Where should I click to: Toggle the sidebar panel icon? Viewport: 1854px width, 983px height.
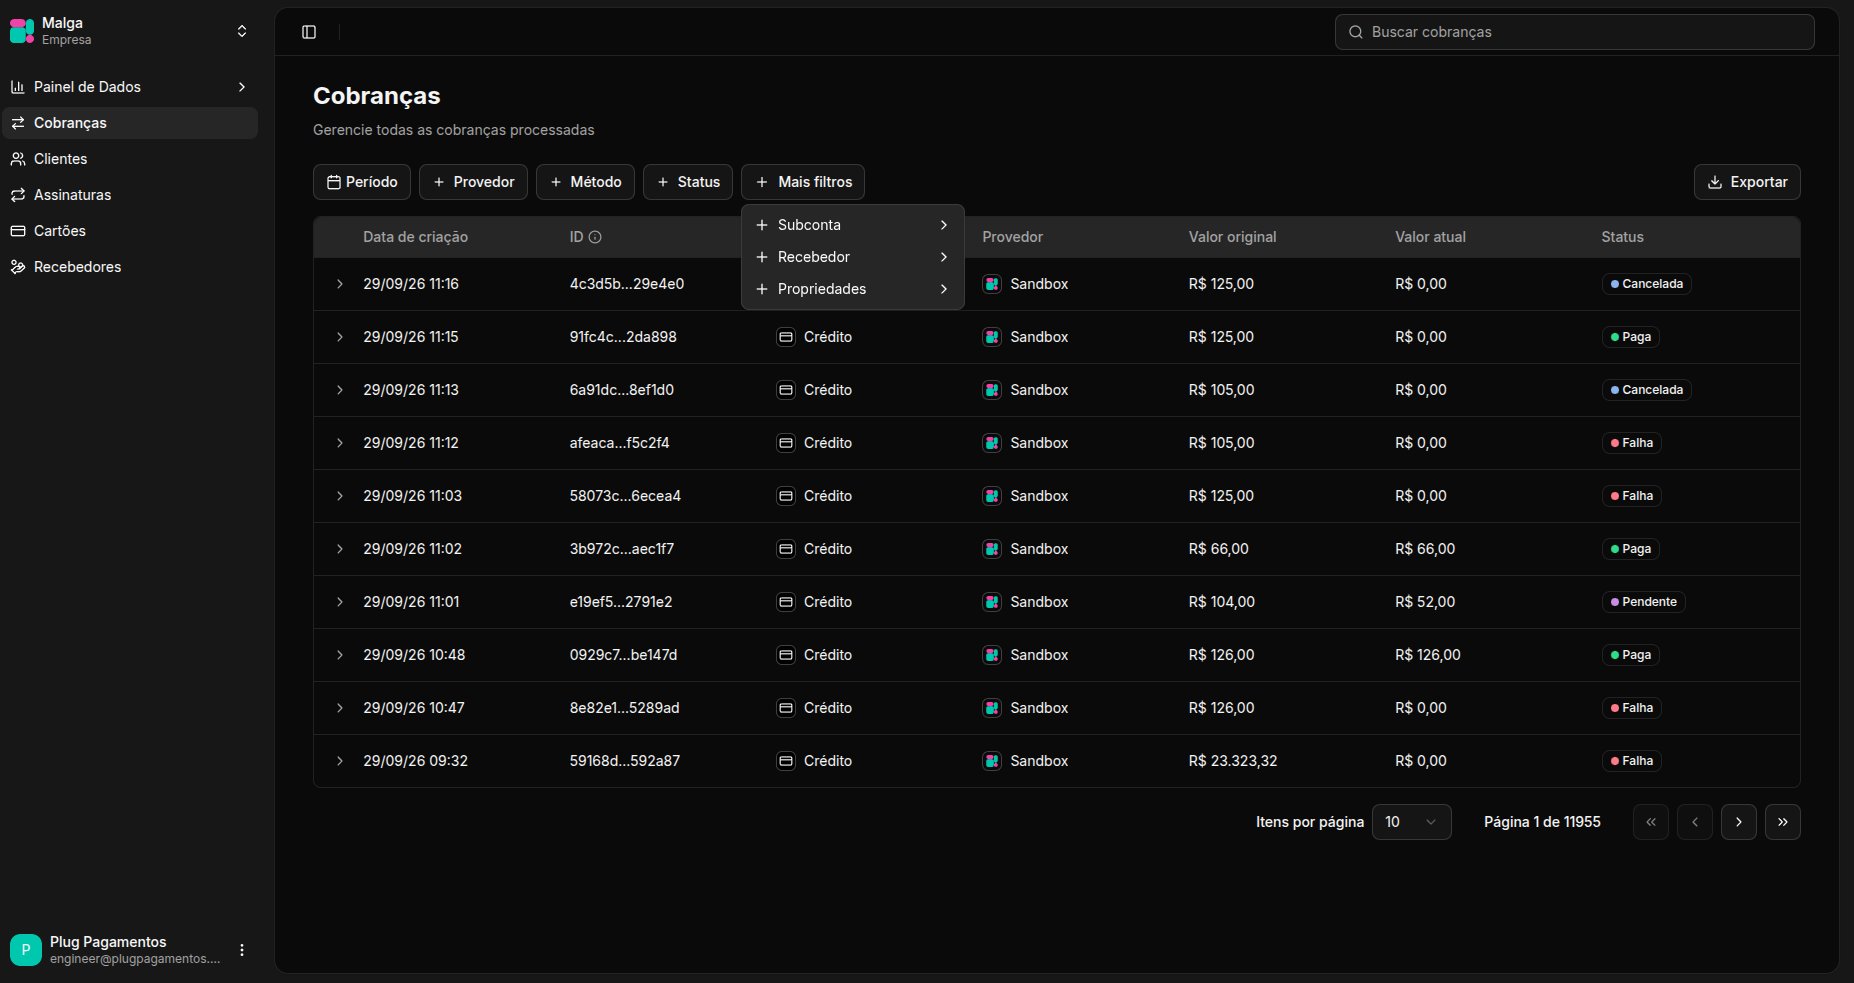309,32
